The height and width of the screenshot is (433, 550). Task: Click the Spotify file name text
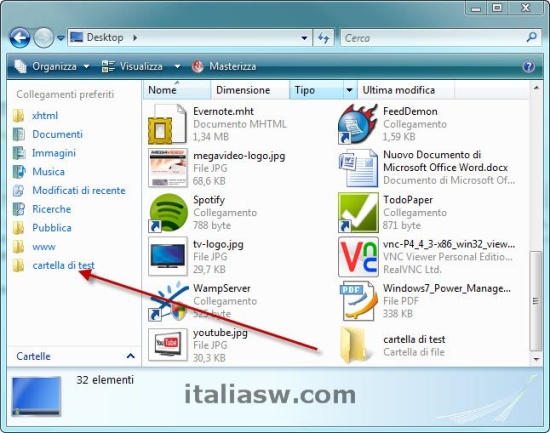point(209,200)
